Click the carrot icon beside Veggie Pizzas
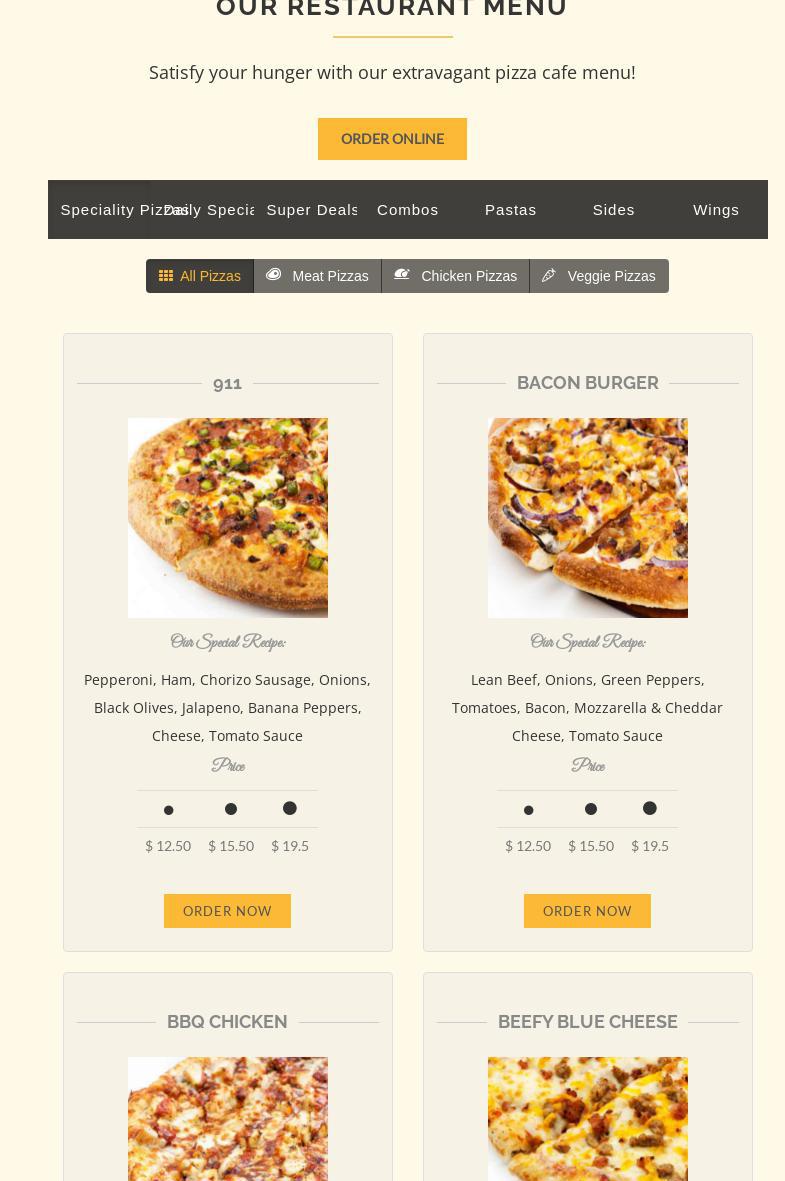Image resolution: width=785 pixels, height=1181 pixels. click(549, 276)
